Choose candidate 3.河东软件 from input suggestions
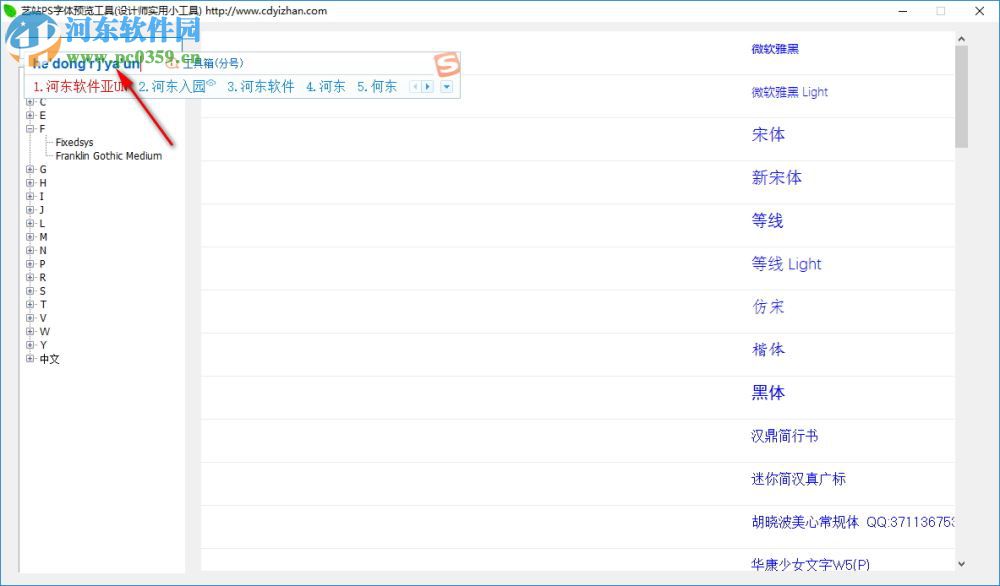Viewport: 1000px width, 586px height. click(x=262, y=86)
